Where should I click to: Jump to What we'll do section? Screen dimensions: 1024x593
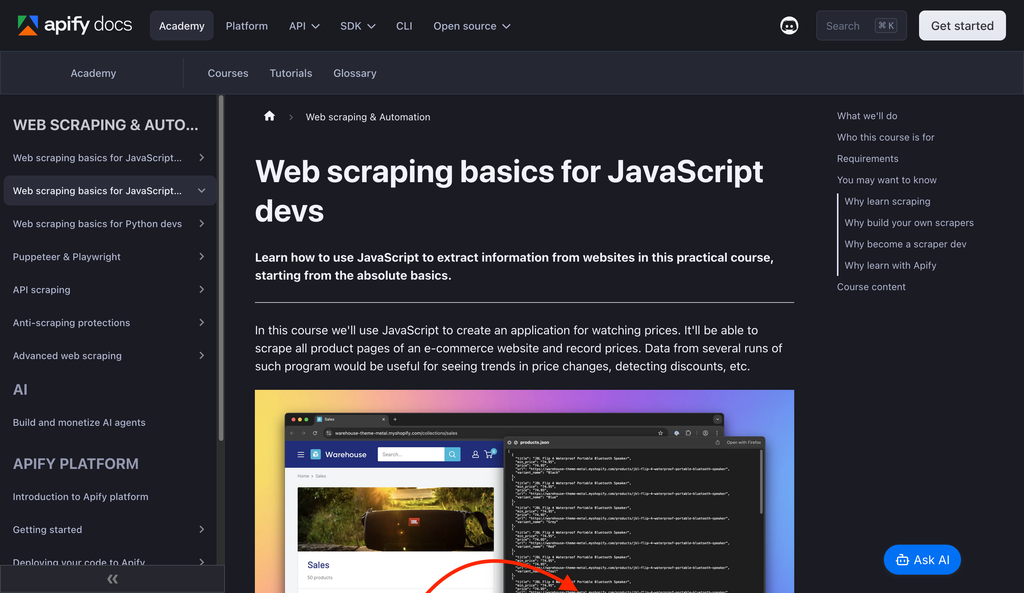point(867,116)
